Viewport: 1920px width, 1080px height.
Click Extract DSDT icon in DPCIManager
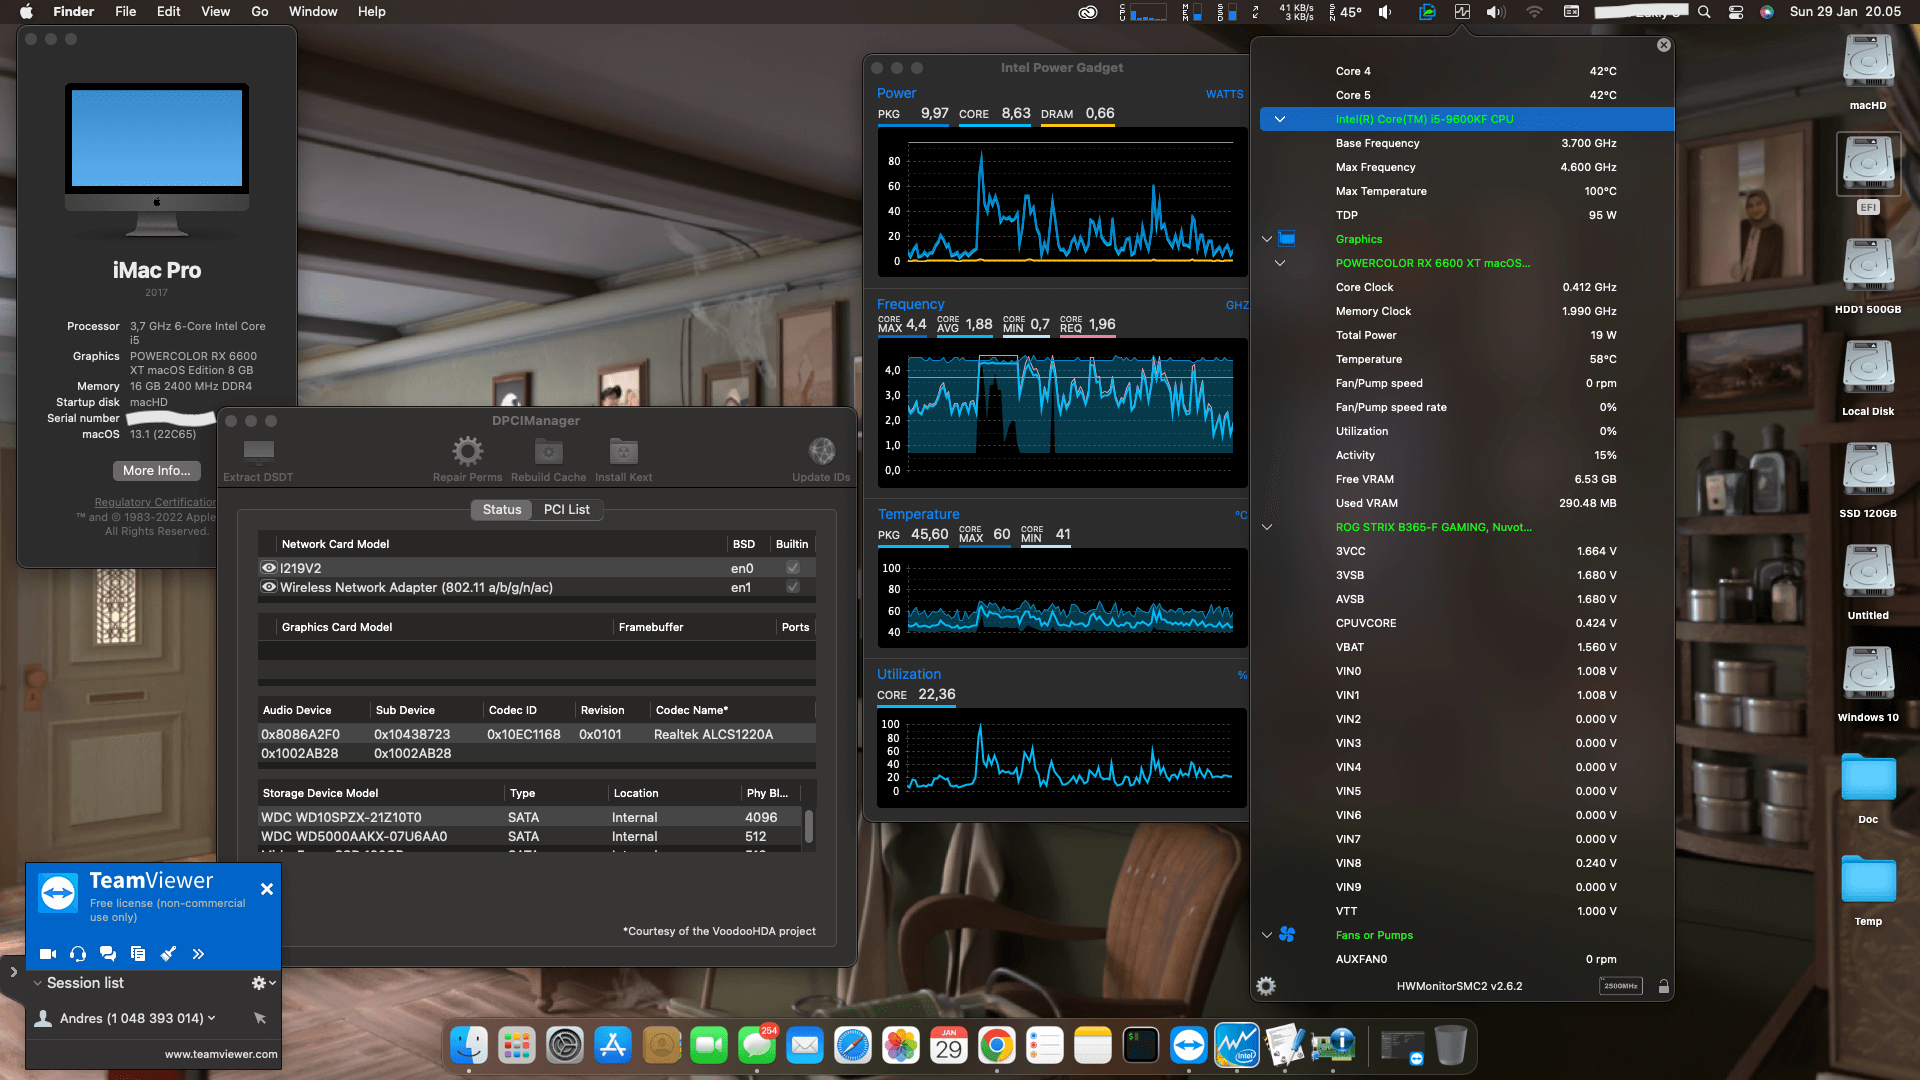(x=259, y=451)
